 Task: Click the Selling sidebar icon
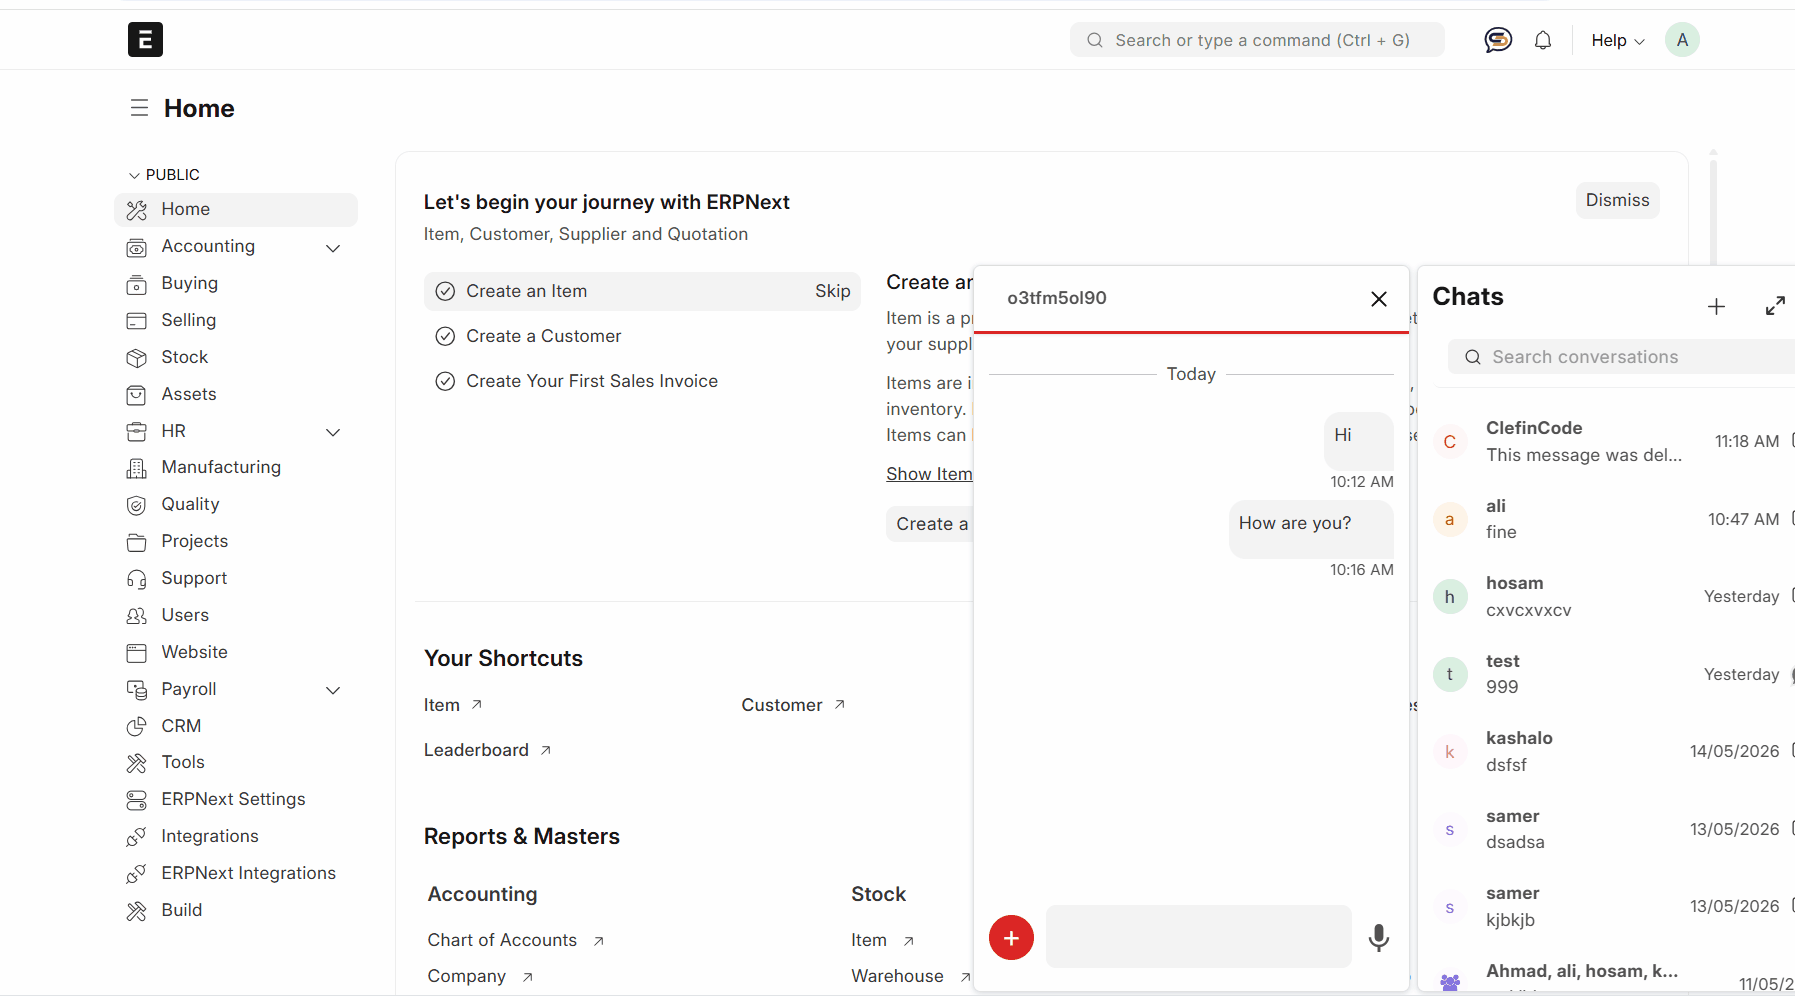[x=137, y=321]
